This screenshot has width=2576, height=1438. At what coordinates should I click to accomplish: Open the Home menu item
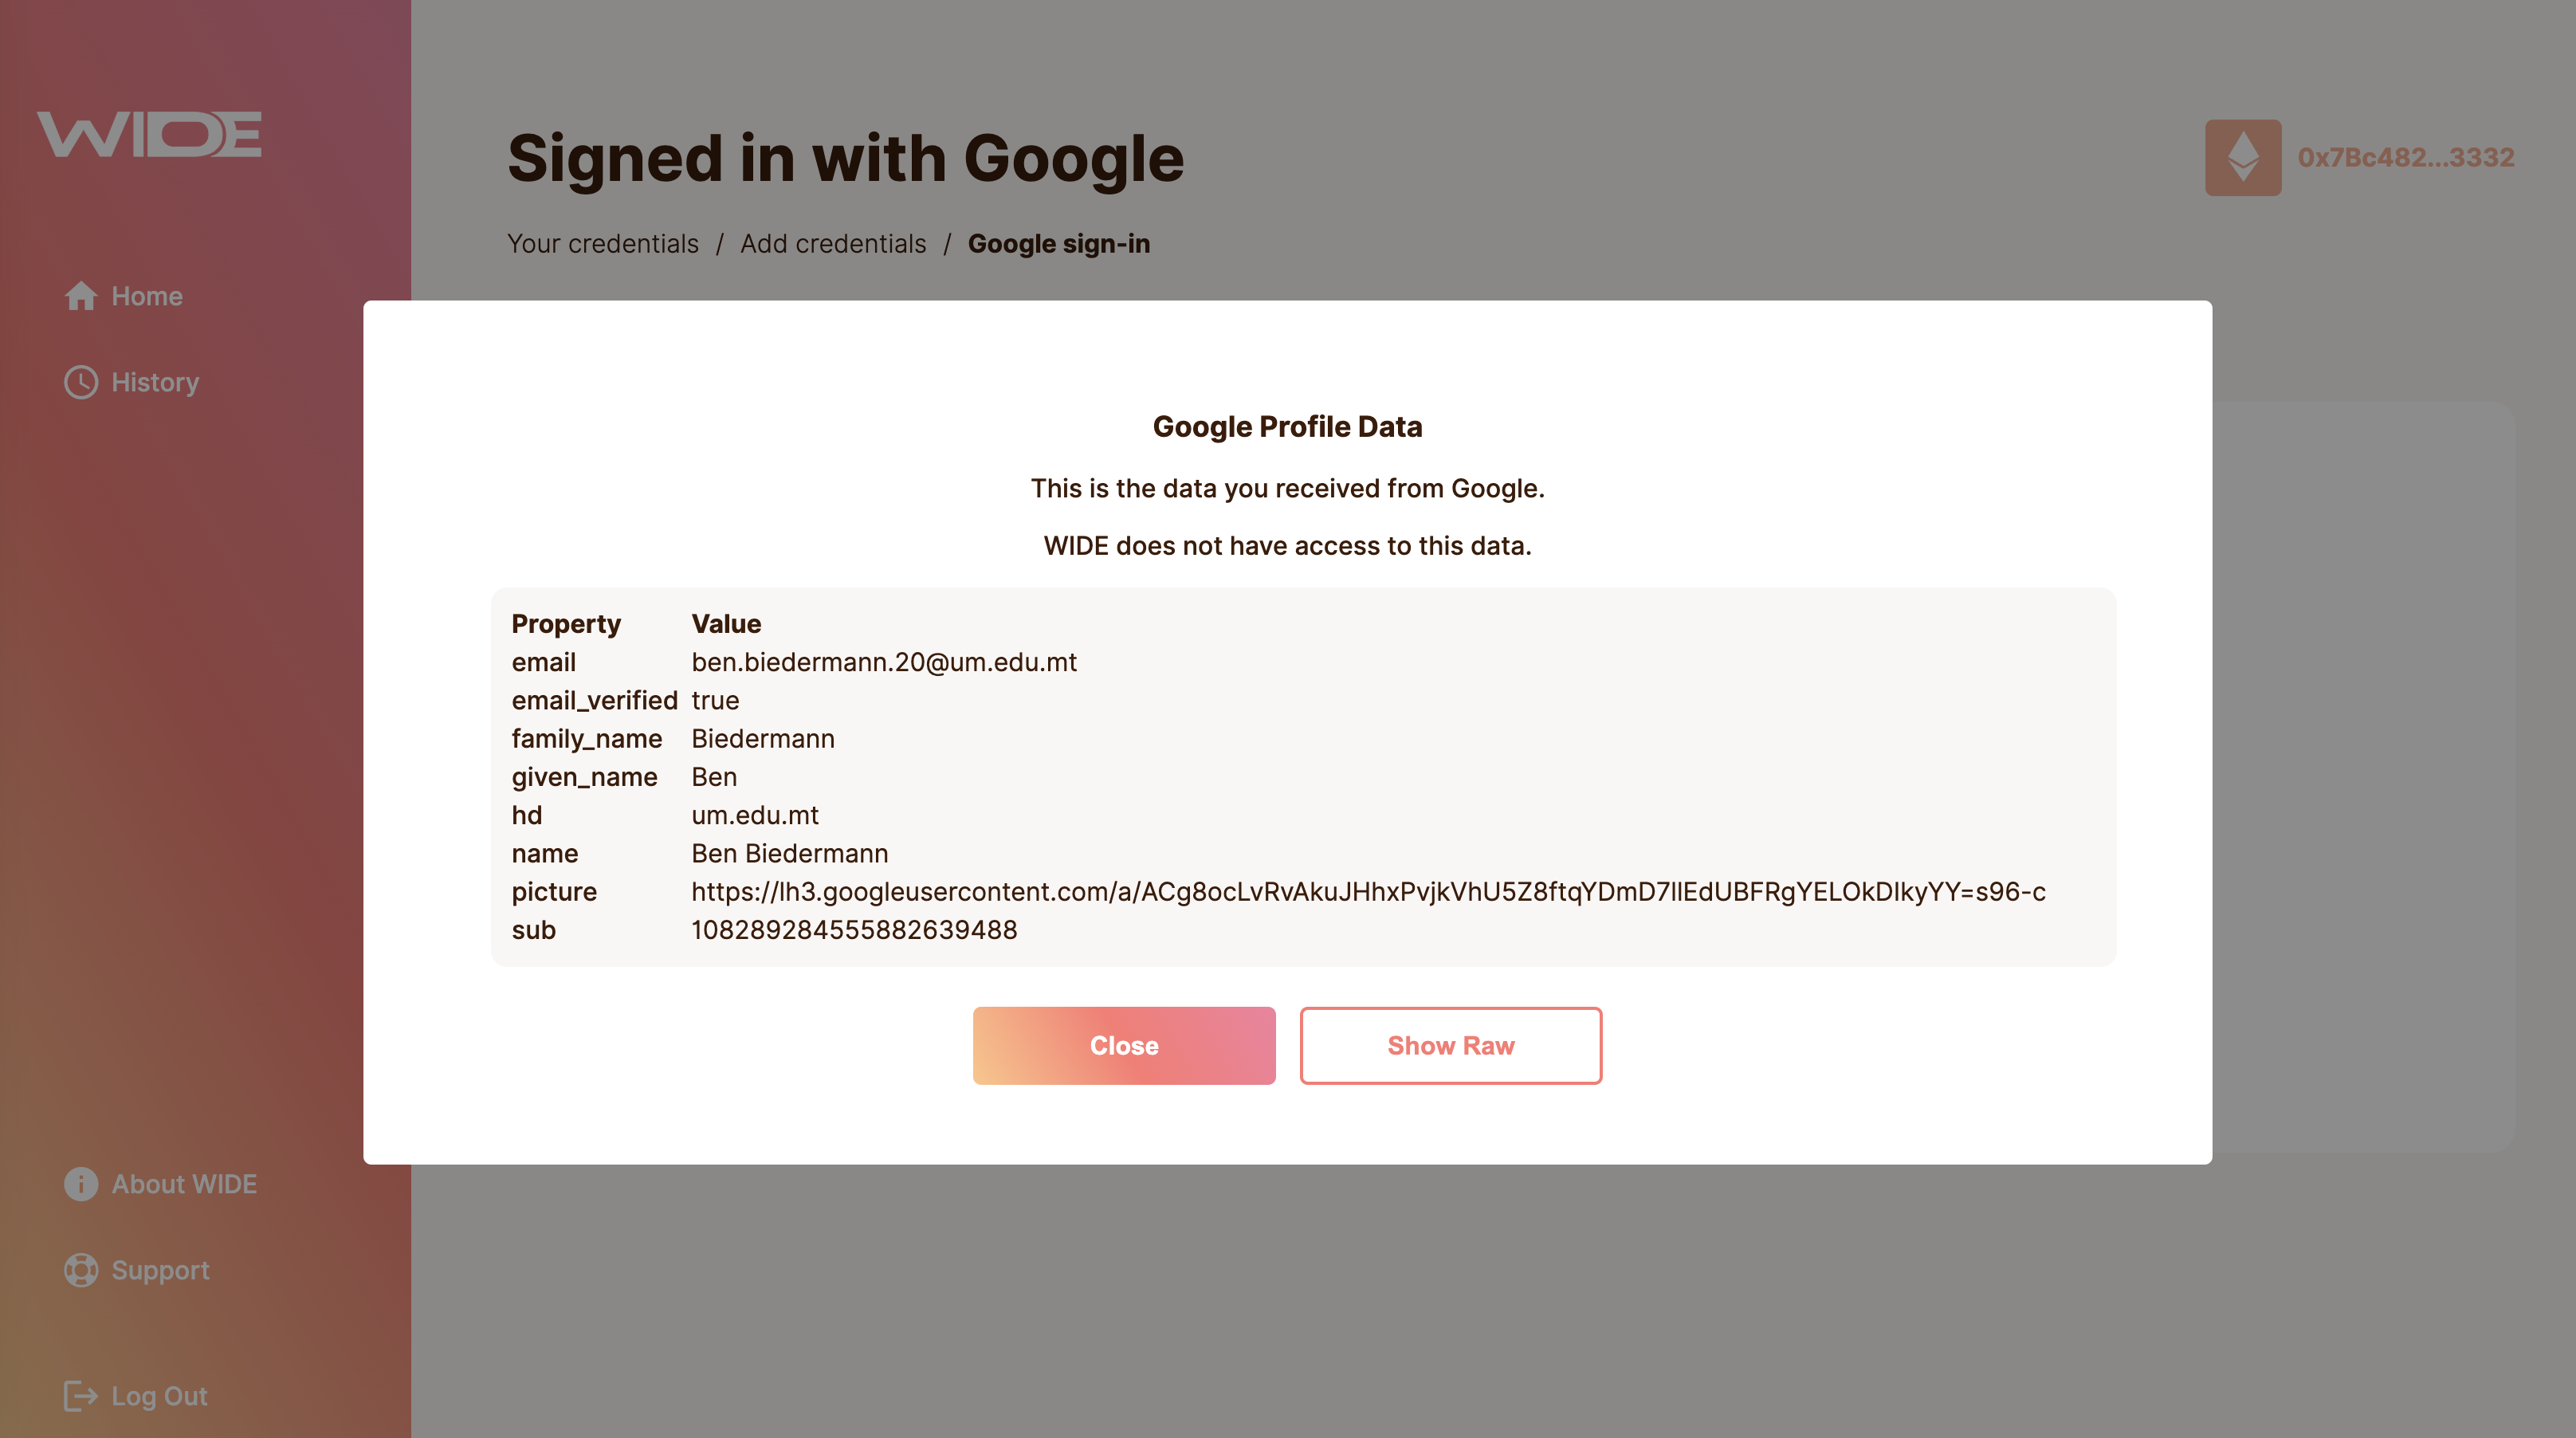(x=147, y=296)
